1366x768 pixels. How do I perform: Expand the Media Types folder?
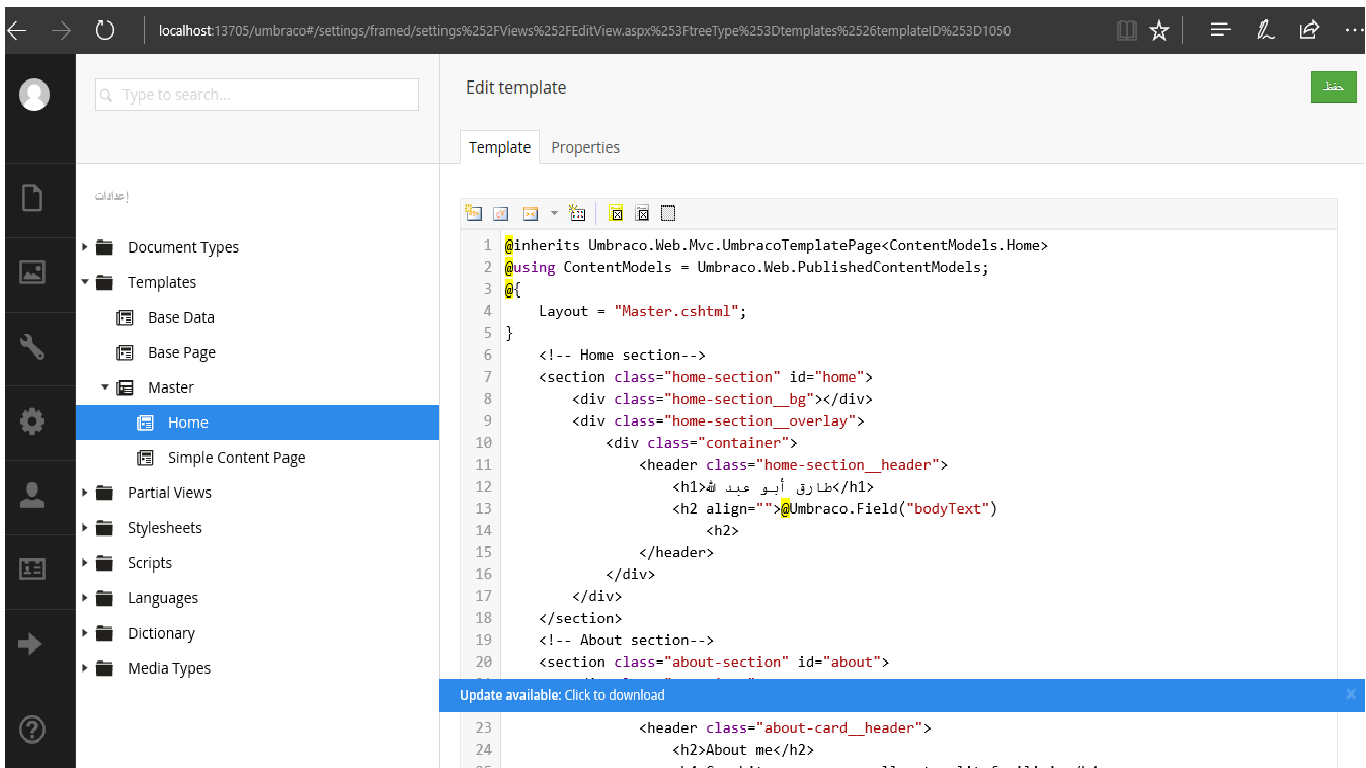click(85, 668)
